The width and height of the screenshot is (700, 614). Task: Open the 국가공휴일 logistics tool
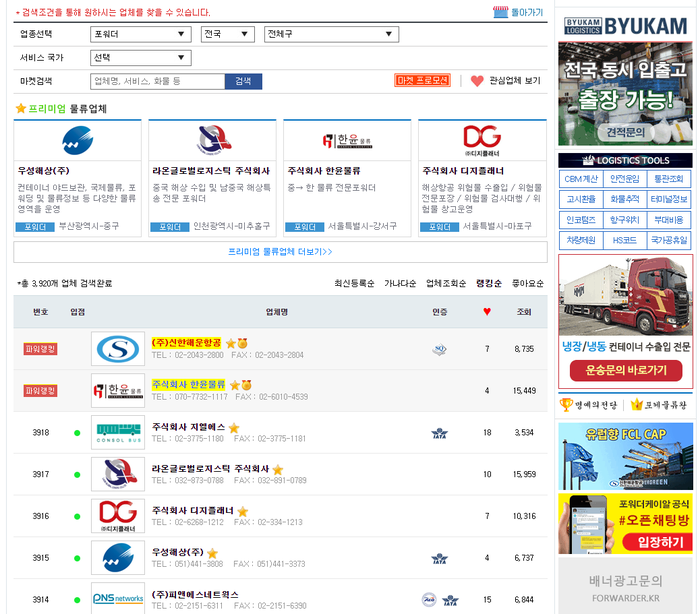tap(669, 240)
